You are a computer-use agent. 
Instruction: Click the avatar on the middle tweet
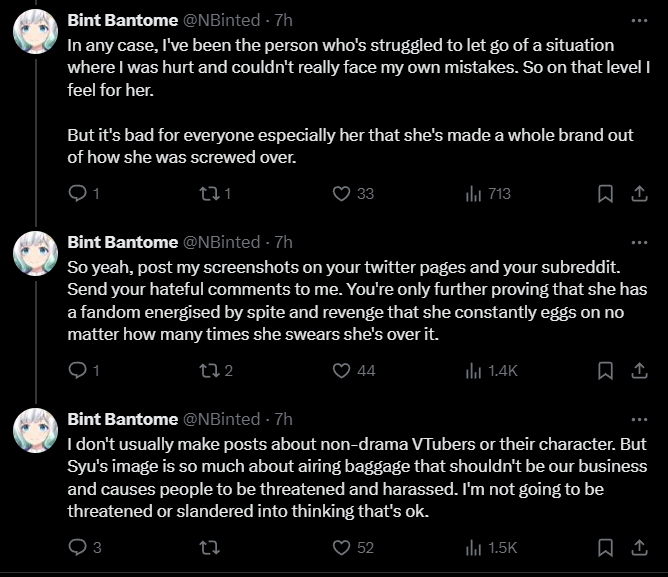pyautogui.click(x=35, y=254)
